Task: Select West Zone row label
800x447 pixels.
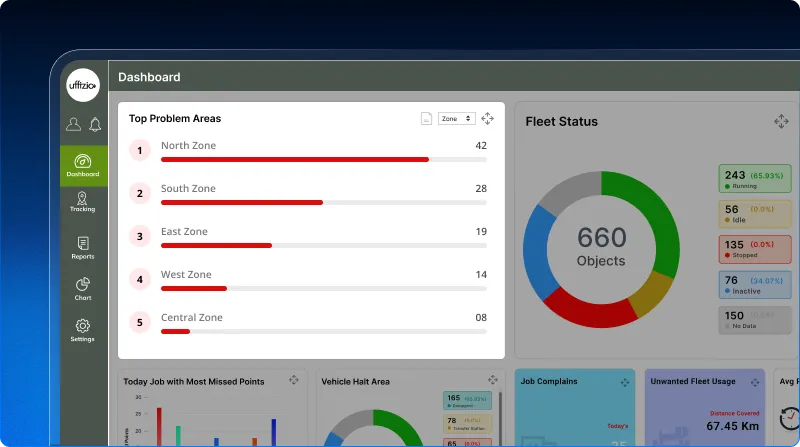Action: [x=186, y=274]
